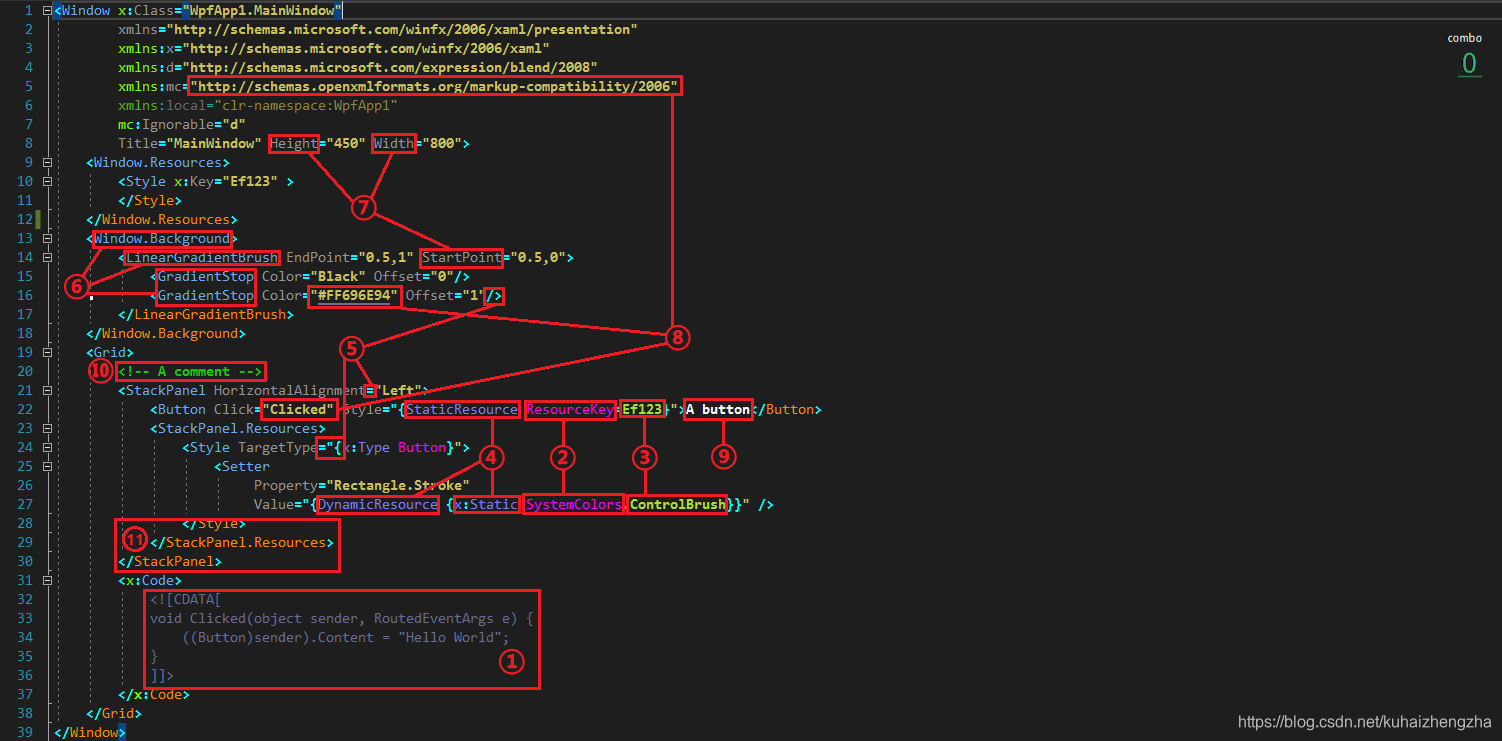Click the "Hello World" string literal

450,638
